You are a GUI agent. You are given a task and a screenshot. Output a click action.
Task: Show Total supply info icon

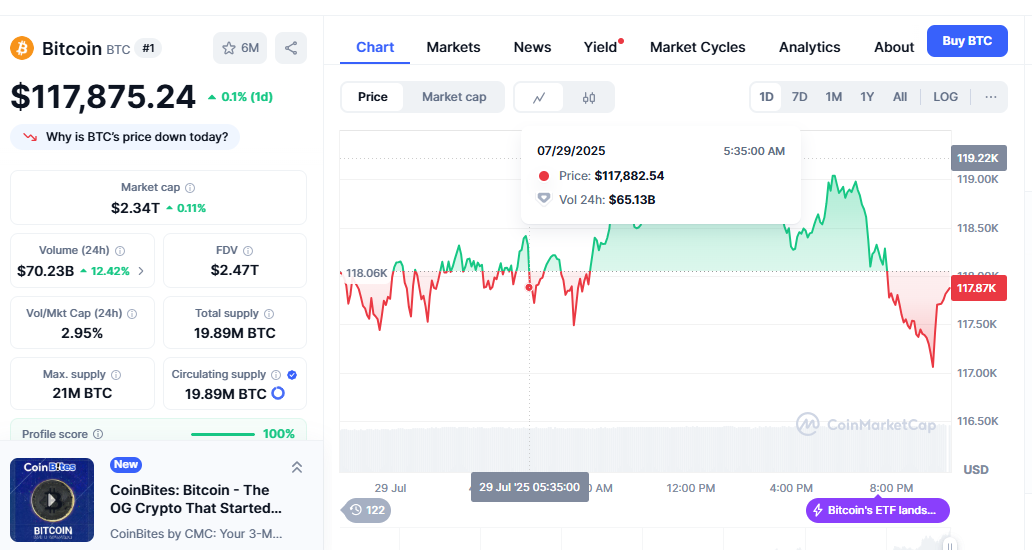click(x=269, y=314)
